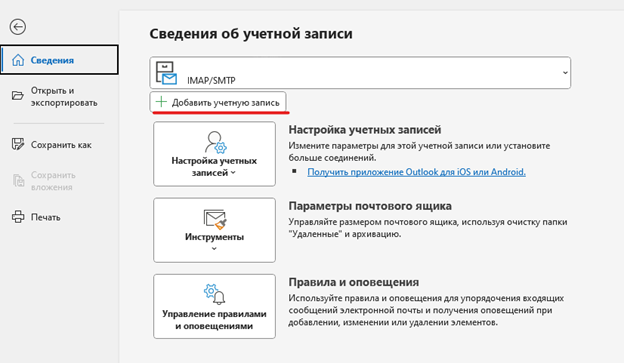Open the Настройка учетных записей dropdown button
The width and height of the screenshot is (624, 363).
214,154
